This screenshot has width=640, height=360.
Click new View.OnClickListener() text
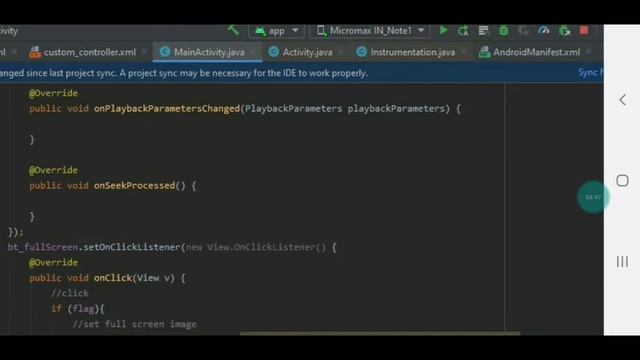[256, 247]
